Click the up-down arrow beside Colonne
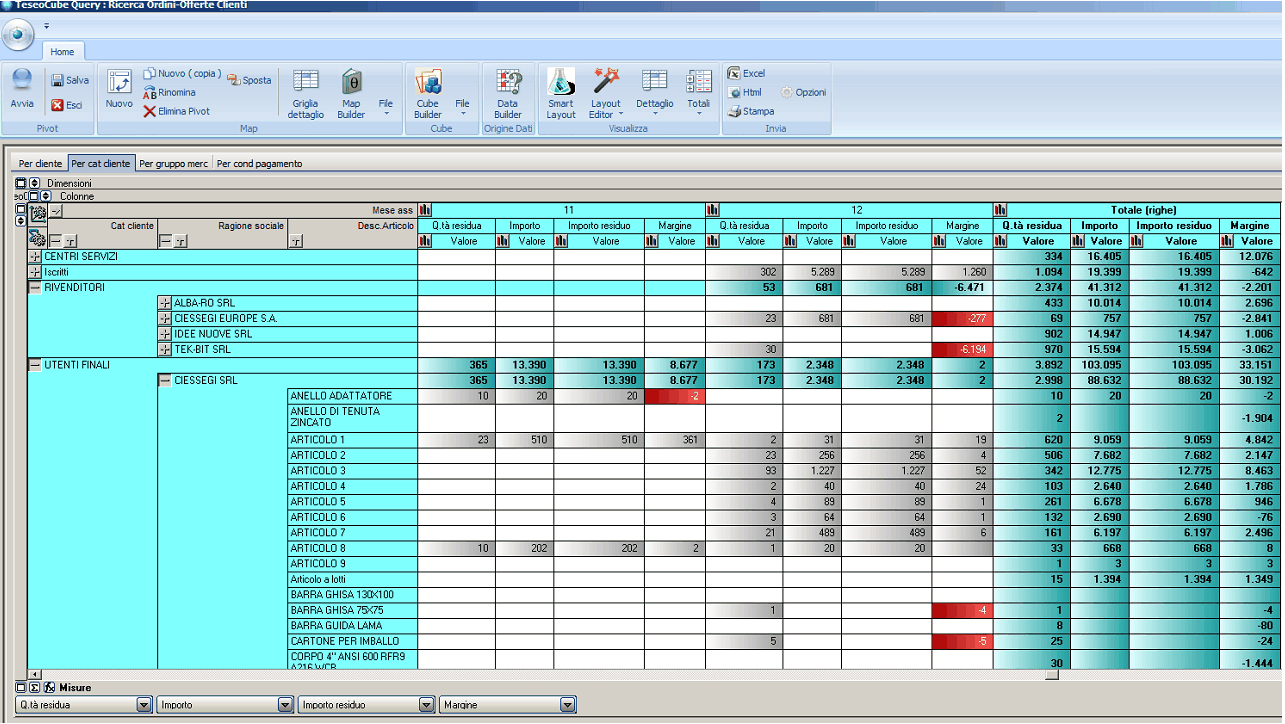Image resolution: width=1285 pixels, height=724 pixels. tap(46, 197)
